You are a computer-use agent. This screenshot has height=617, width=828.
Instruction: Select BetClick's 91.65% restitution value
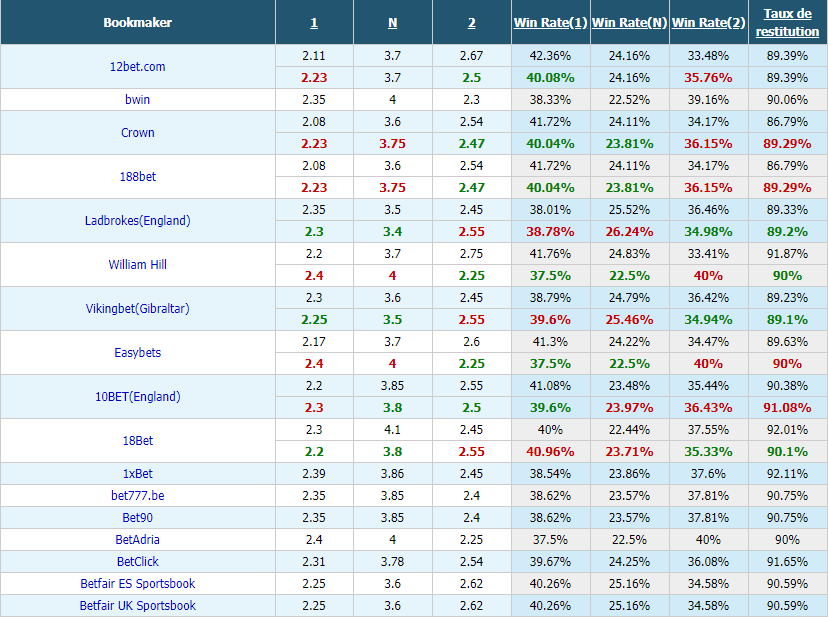click(787, 562)
